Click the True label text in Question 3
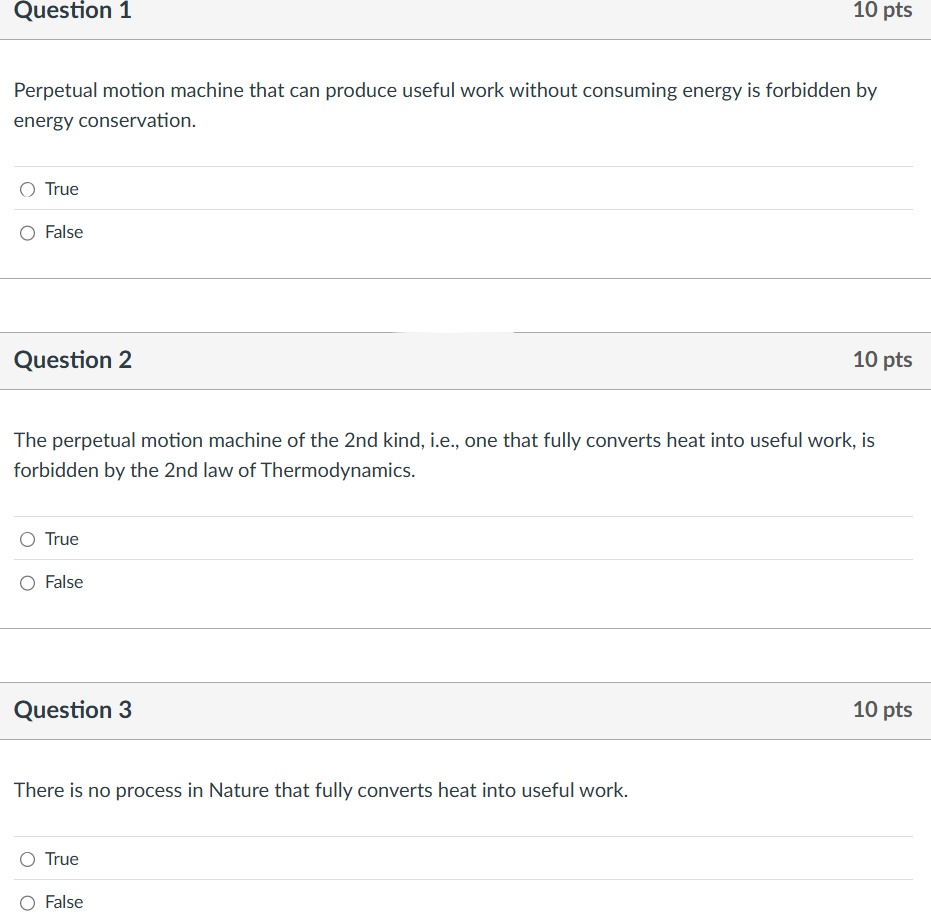The height and width of the screenshot is (922, 931). point(61,859)
